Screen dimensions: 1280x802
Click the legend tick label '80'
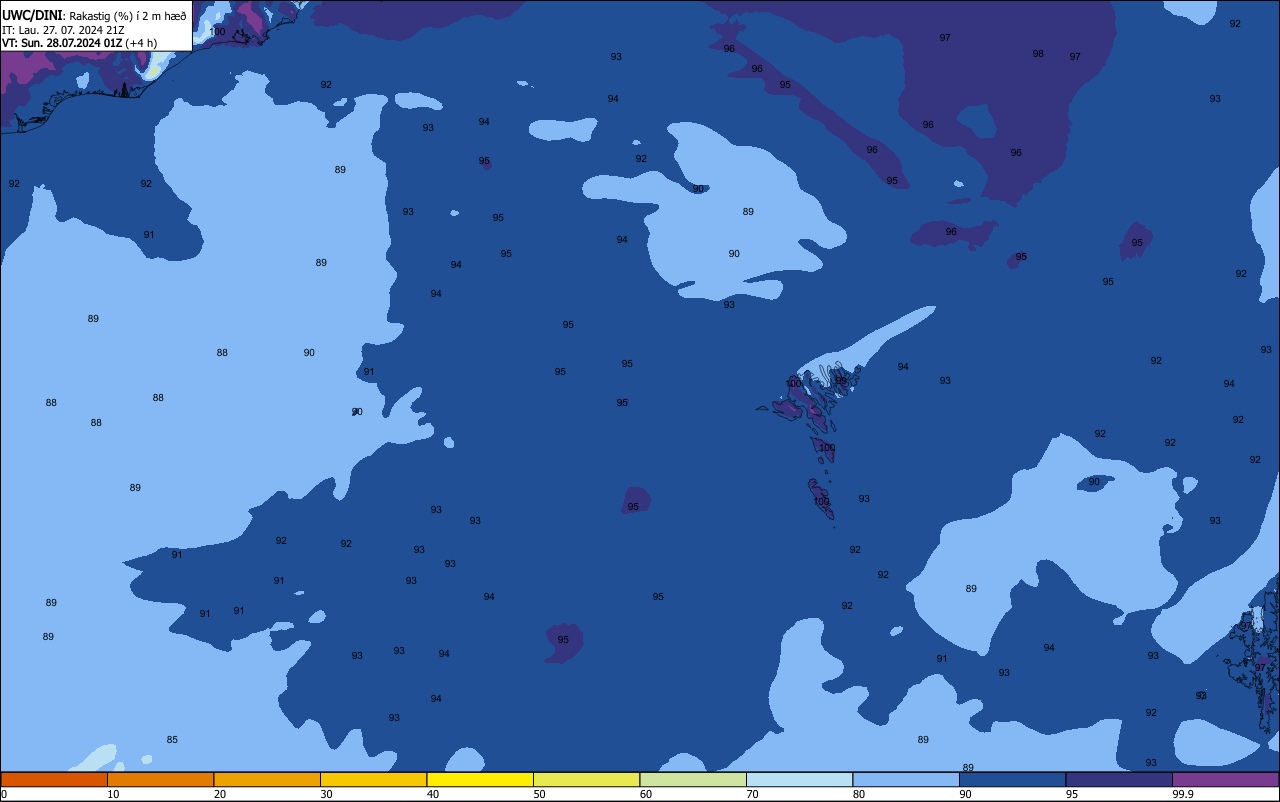pos(859,794)
